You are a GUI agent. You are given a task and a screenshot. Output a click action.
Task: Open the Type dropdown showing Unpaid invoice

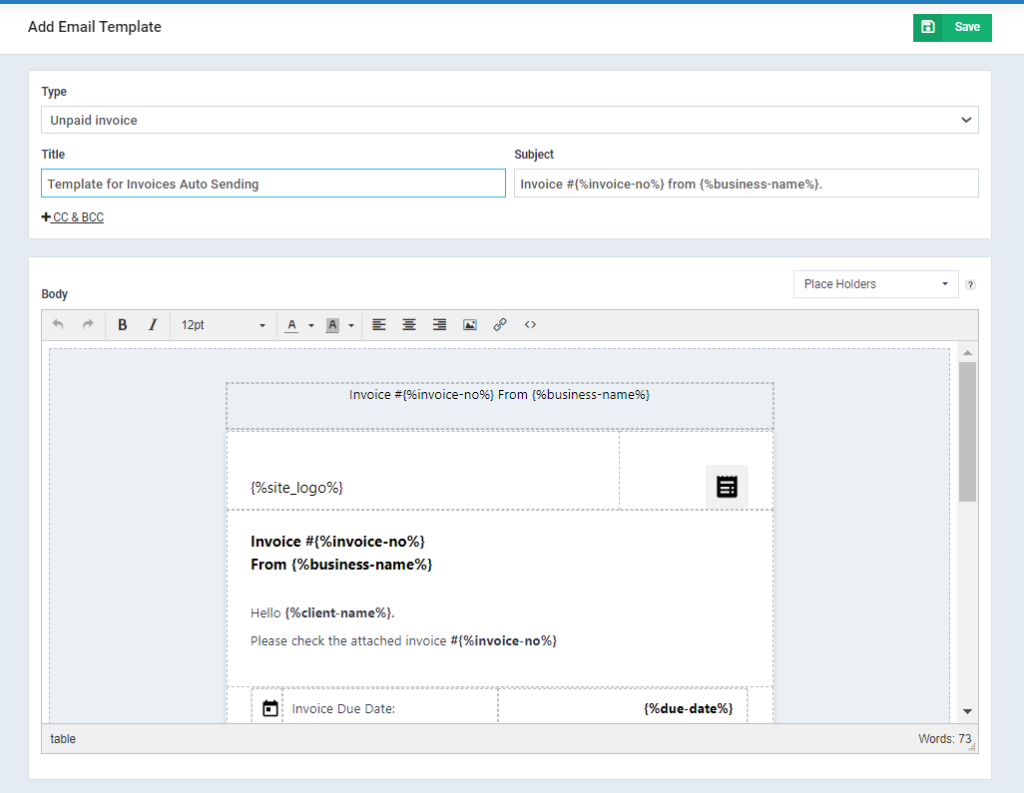pyautogui.click(x=509, y=120)
